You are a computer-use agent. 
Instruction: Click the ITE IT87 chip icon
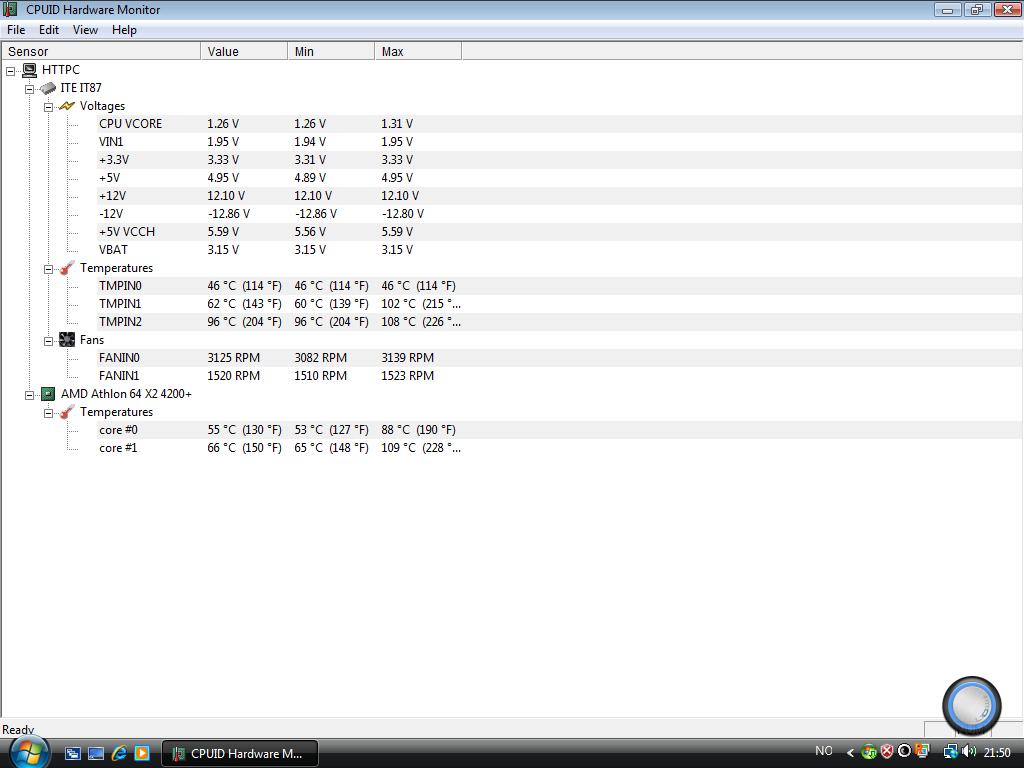tap(48, 88)
